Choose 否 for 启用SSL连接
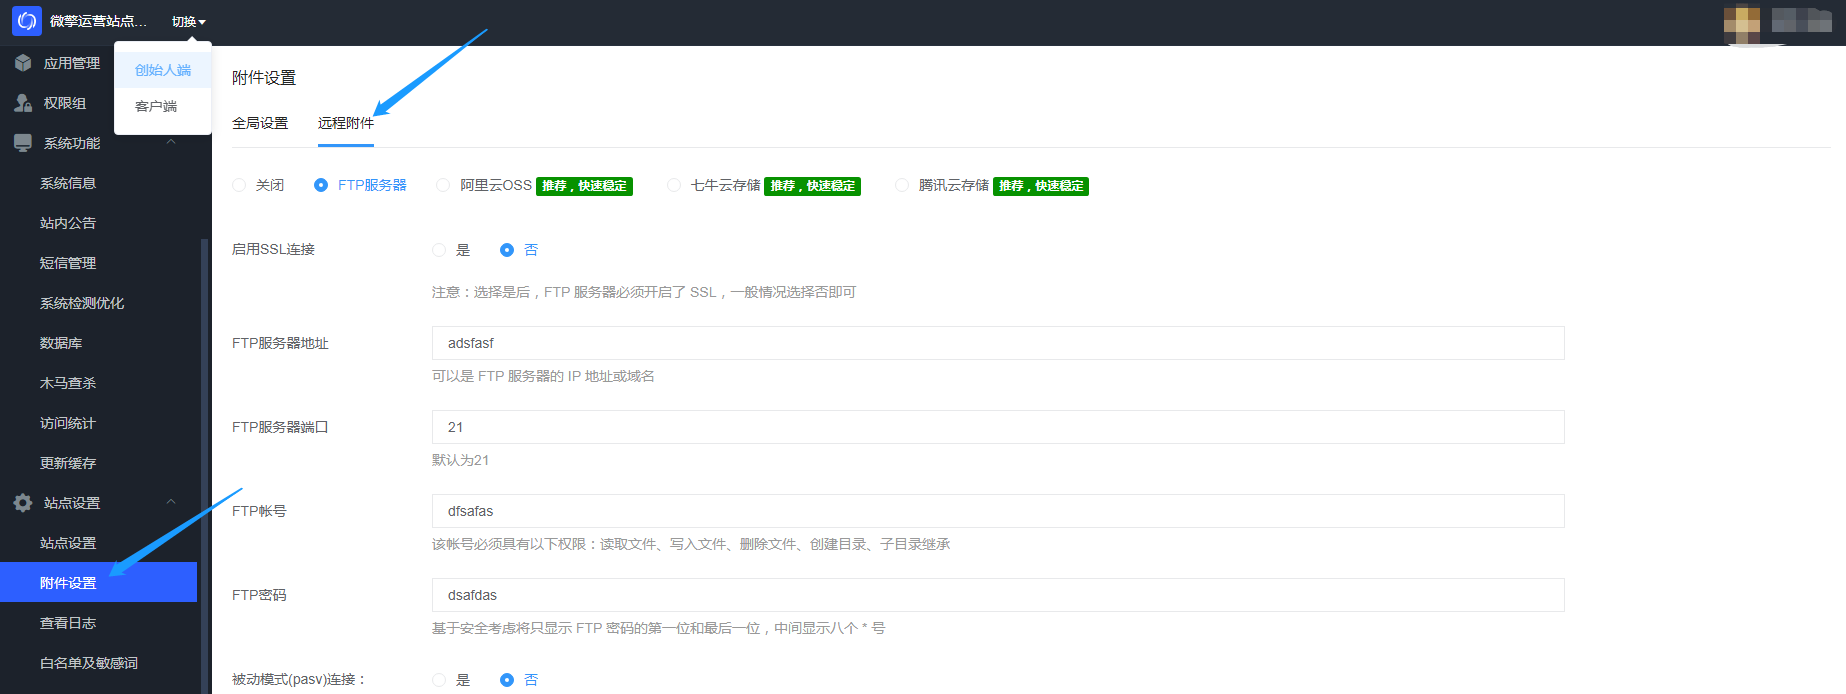The width and height of the screenshot is (1846, 694). point(507,250)
